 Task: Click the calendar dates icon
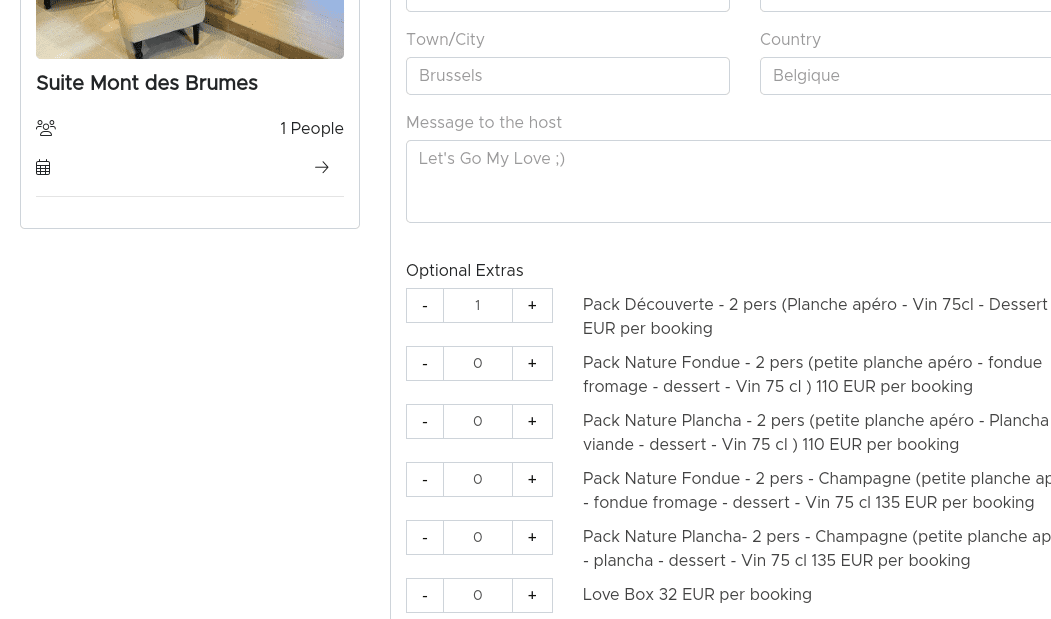point(43,167)
